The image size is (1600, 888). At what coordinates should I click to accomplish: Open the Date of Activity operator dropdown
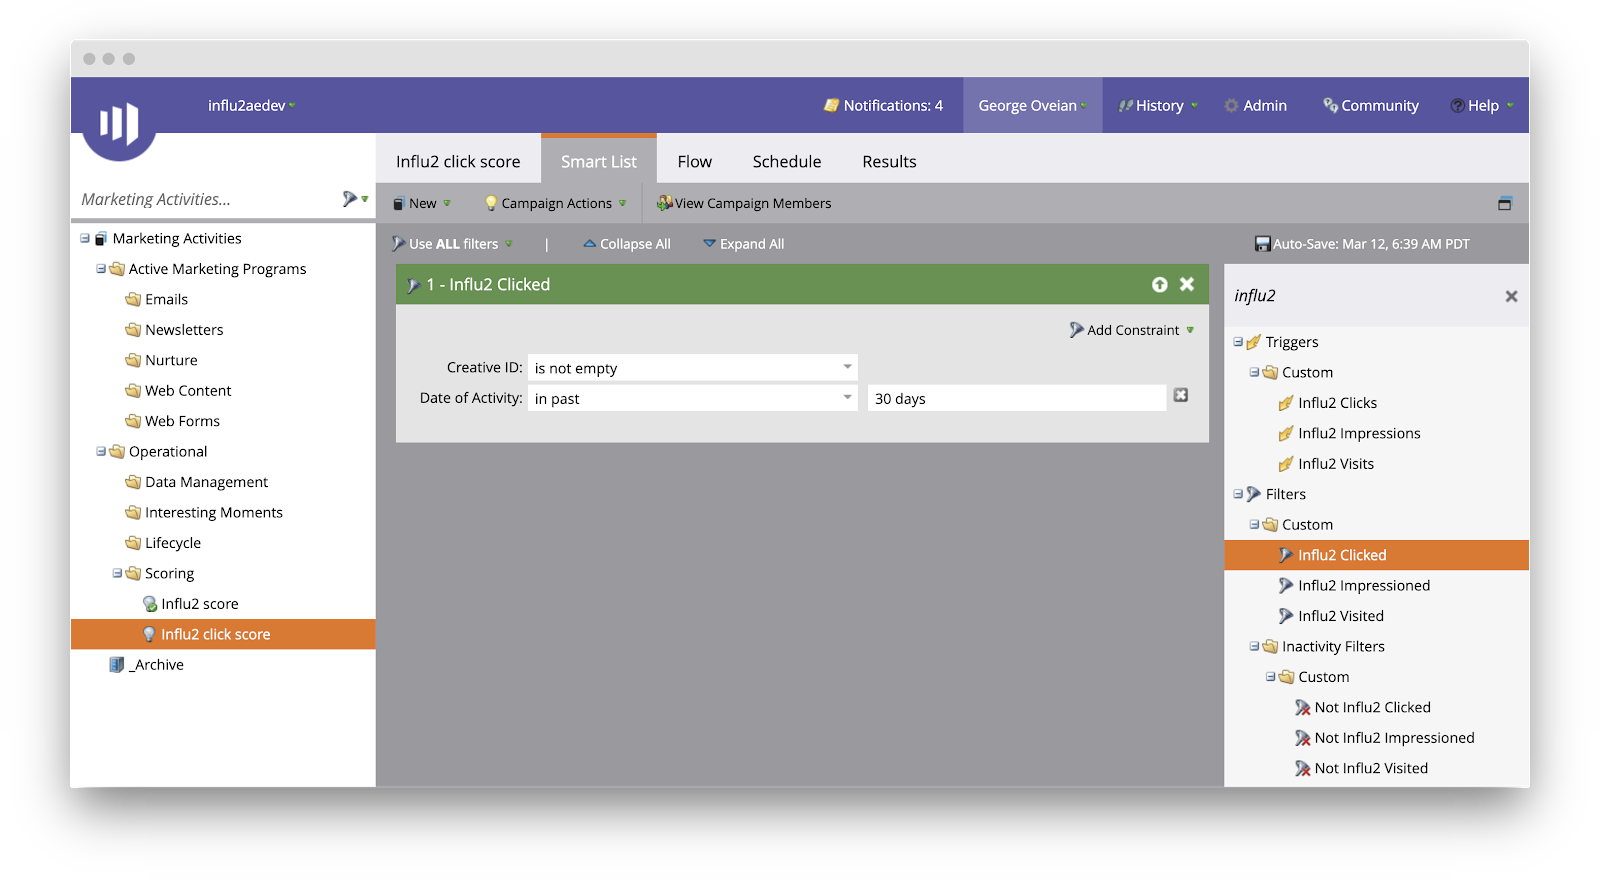[x=846, y=398]
